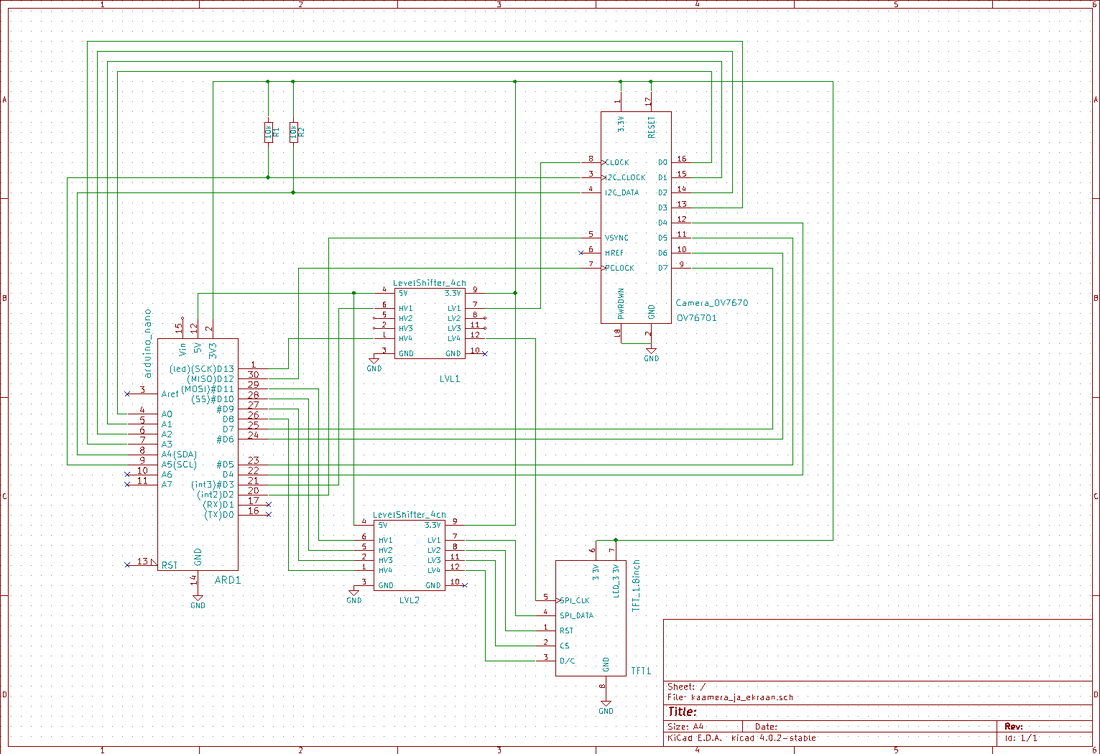Image resolution: width=1100 pixels, height=754 pixels.
Task: Select resistor R1 symbol
Action: [269, 132]
